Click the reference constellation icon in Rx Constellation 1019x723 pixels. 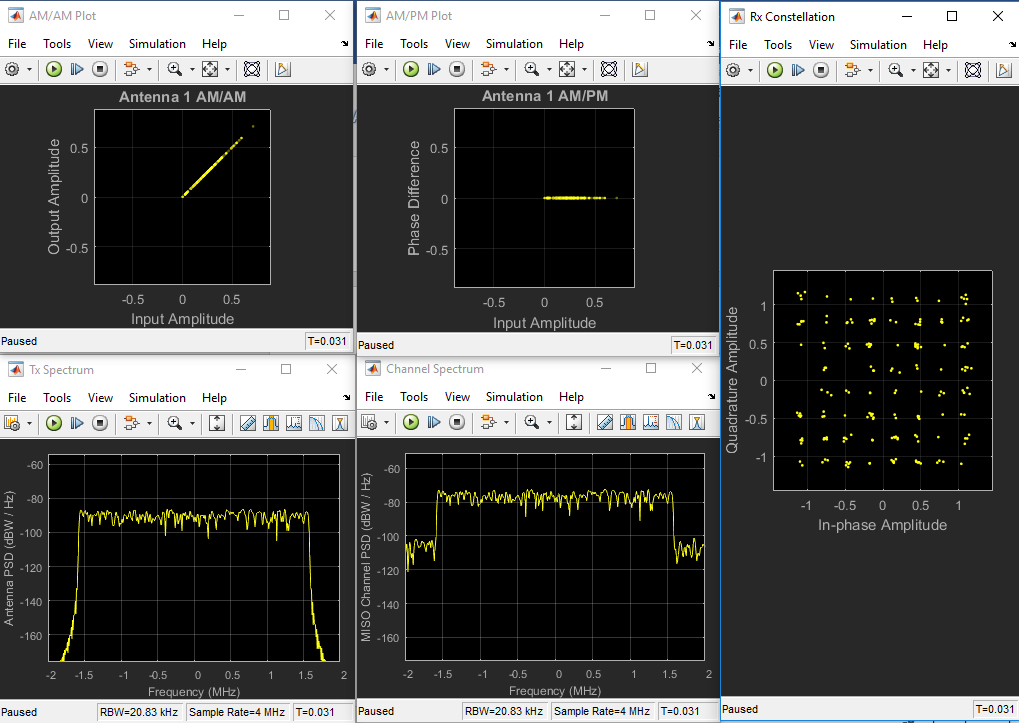[x=971, y=70]
